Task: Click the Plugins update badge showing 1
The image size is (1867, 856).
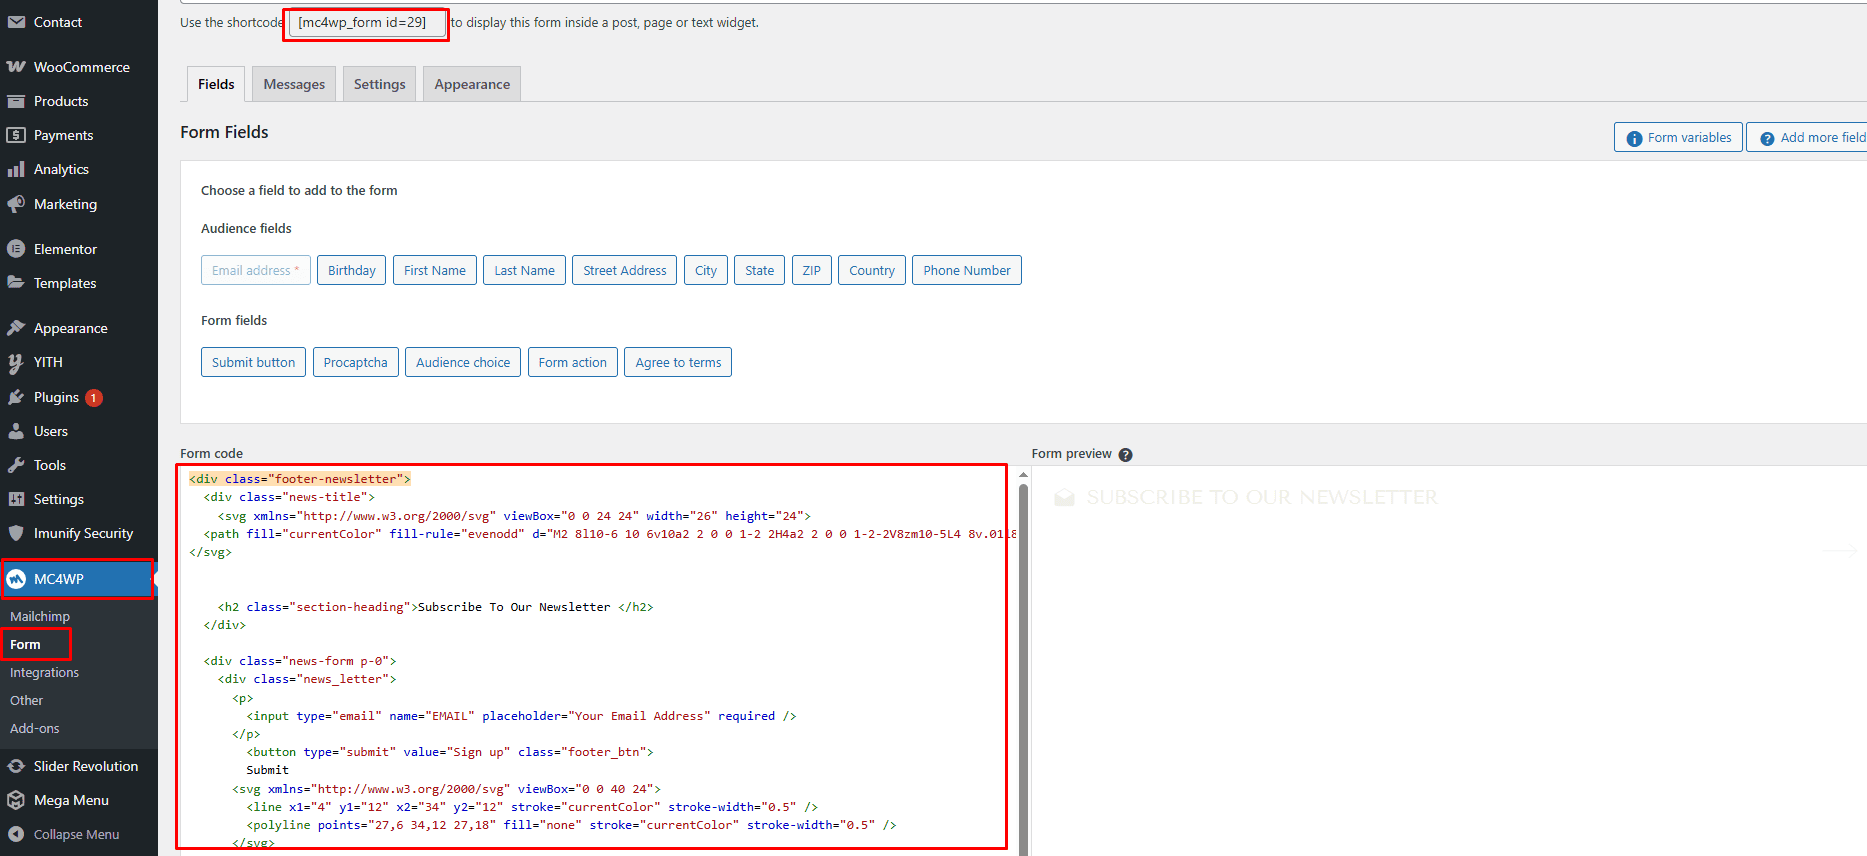Action: [x=94, y=397]
